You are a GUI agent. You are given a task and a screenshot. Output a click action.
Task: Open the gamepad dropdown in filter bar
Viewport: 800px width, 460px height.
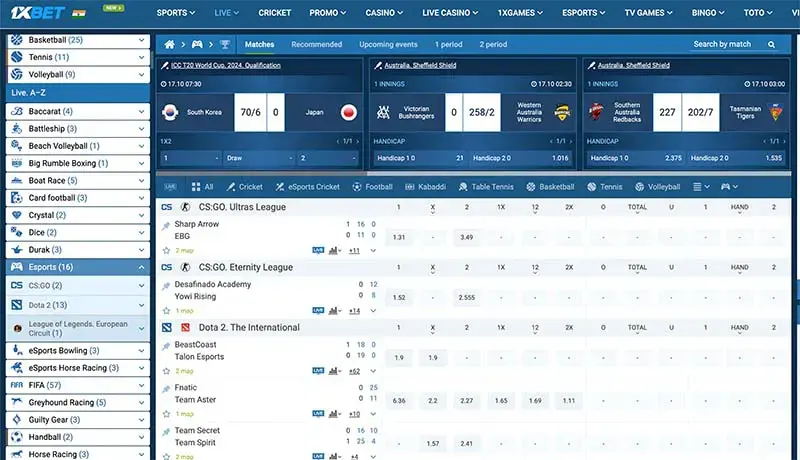729,187
